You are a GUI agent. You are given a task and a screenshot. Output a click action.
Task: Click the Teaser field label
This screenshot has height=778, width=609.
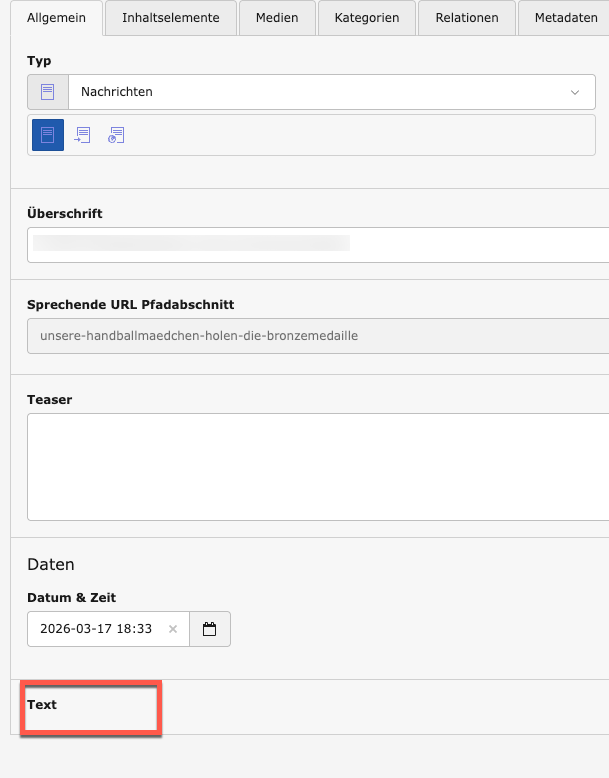(x=49, y=400)
